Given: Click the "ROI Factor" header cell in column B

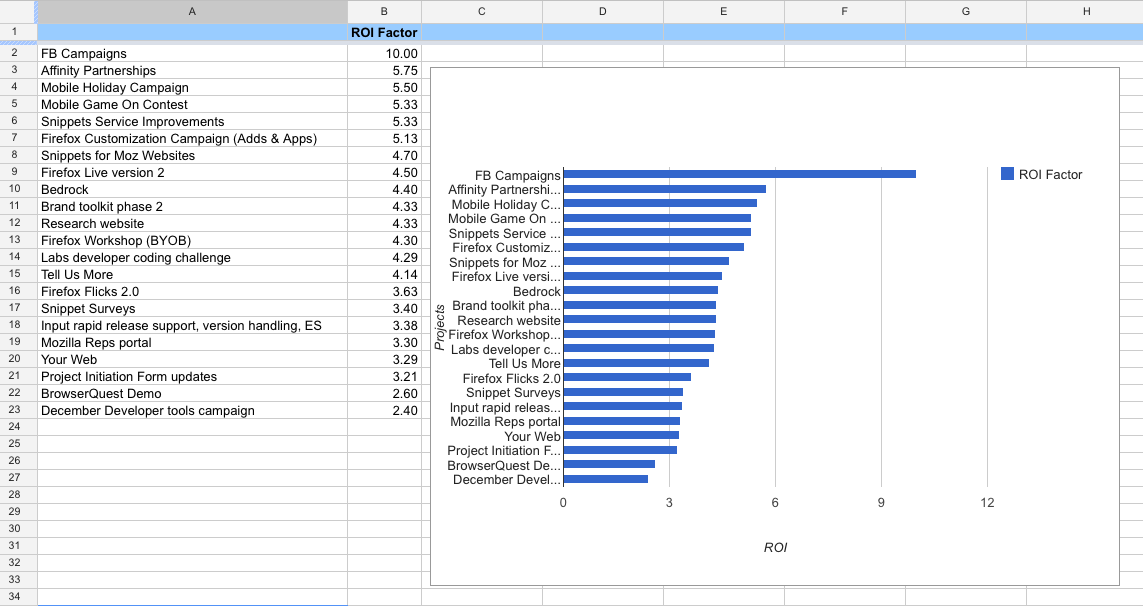Looking at the screenshot, I should [x=384, y=33].
